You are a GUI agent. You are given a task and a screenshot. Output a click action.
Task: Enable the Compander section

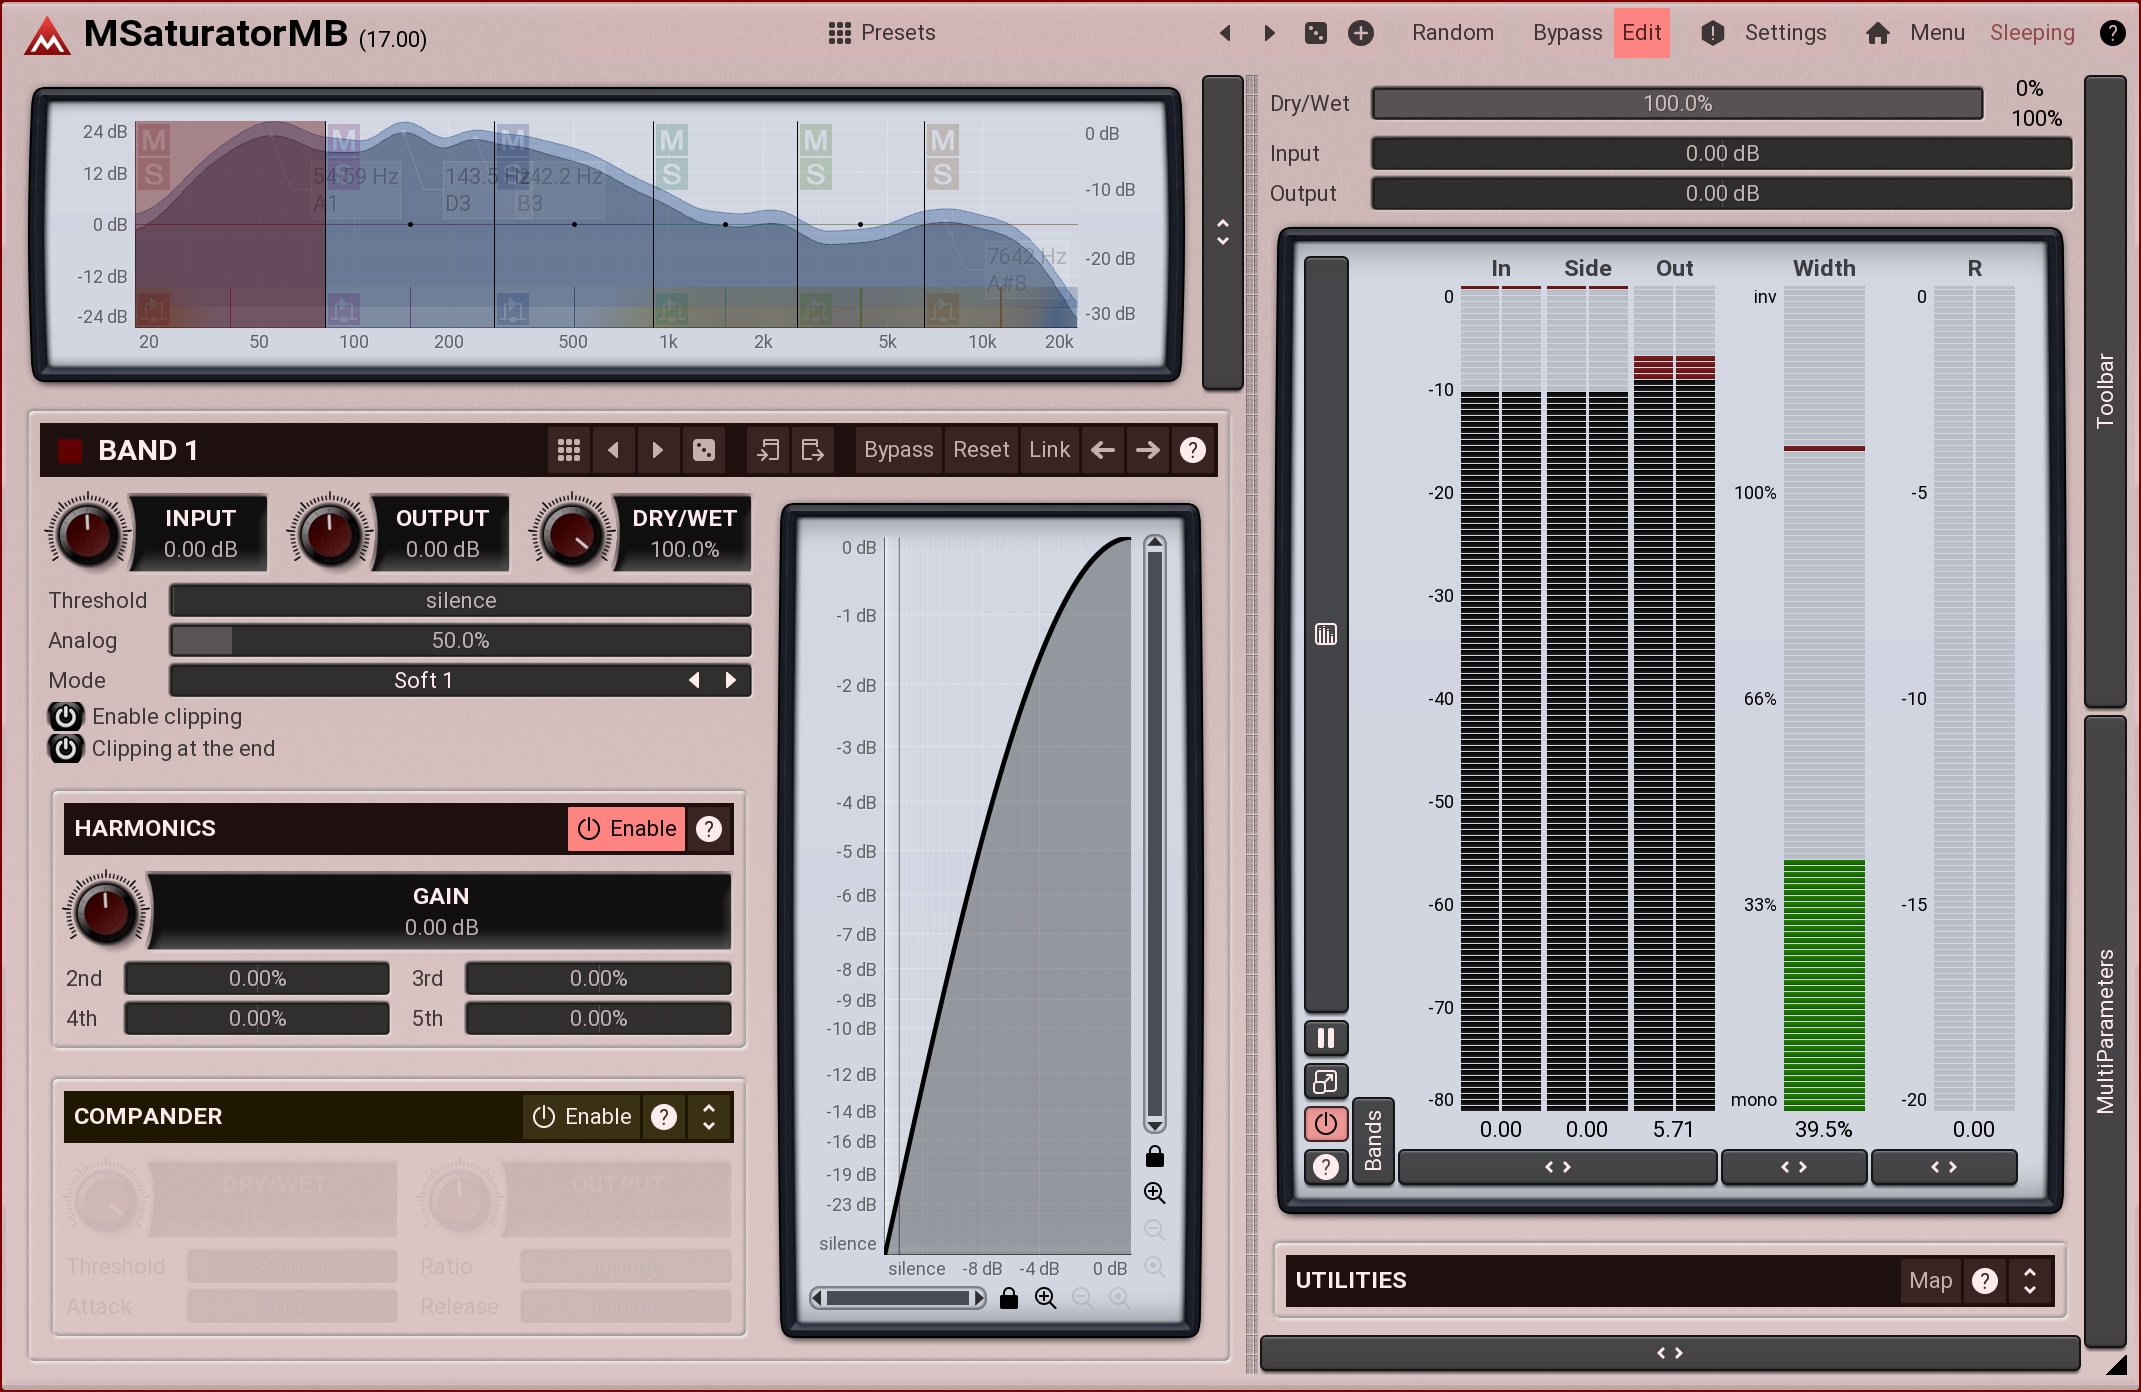[582, 1116]
